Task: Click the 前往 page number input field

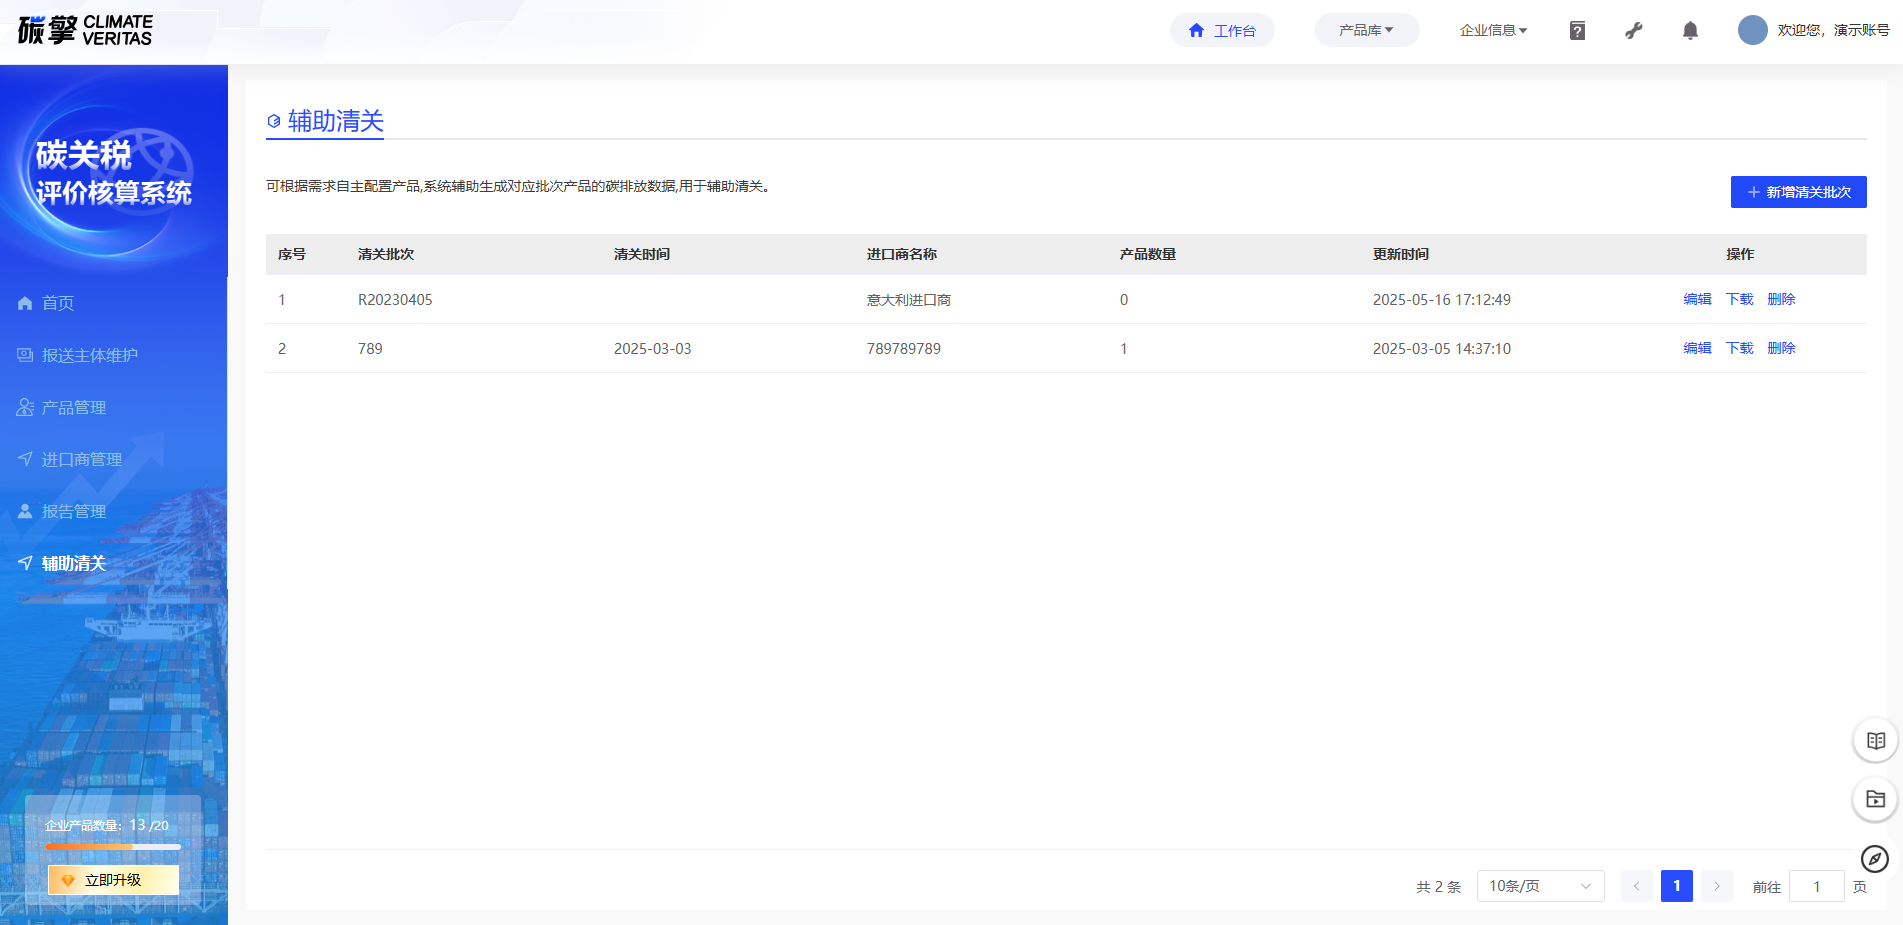Action: click(1816, 887)
